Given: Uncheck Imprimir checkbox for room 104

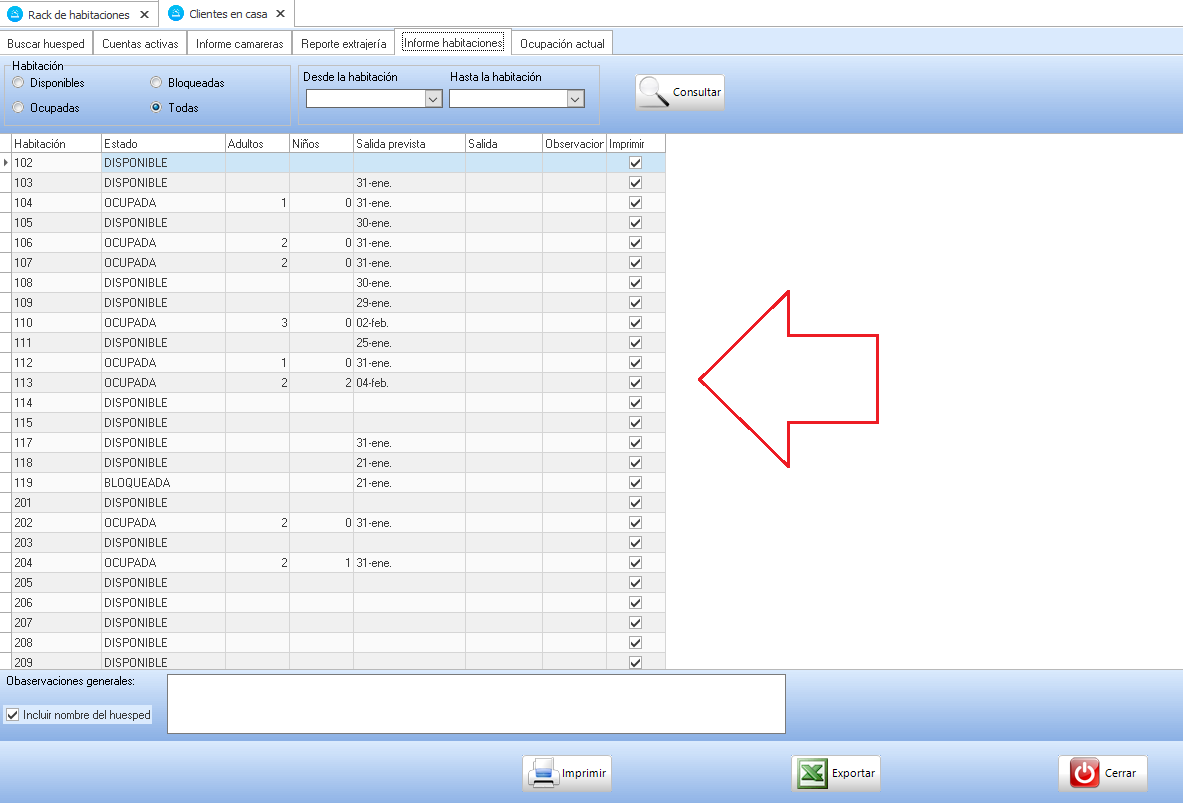Looking at the screenshot, I should [635, 203].
